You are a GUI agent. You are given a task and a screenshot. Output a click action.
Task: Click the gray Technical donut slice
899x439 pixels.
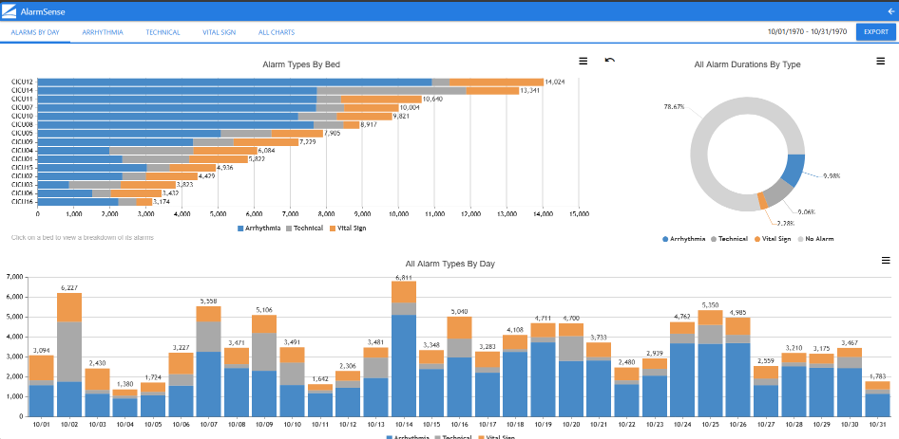coord(777,194)
